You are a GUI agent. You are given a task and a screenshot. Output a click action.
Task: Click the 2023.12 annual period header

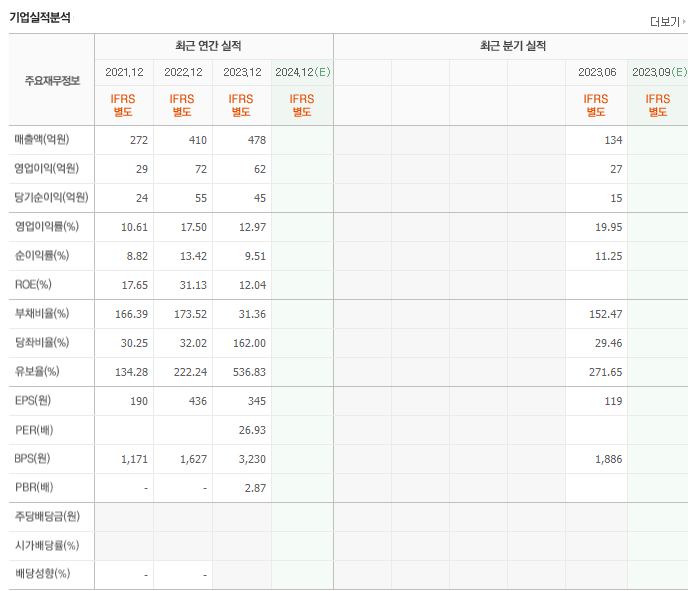(242, 72)
